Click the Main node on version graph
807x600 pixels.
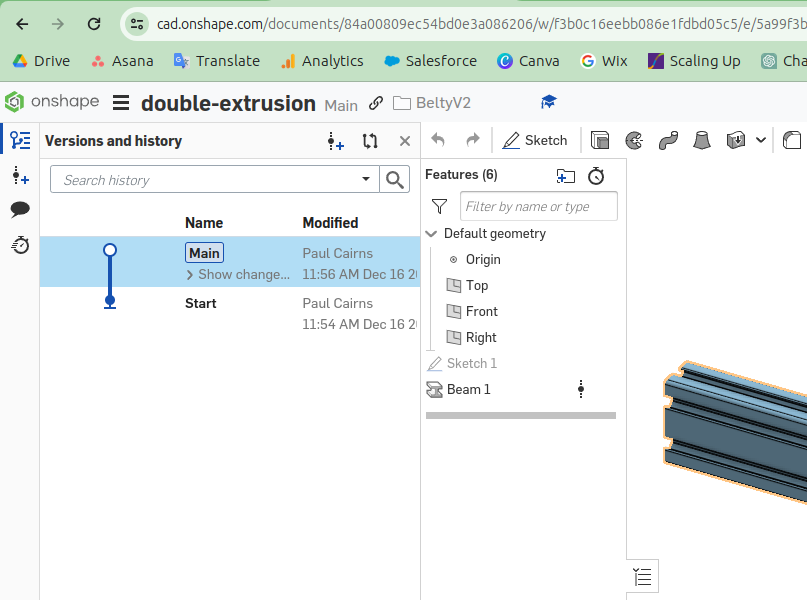[110, 250]
